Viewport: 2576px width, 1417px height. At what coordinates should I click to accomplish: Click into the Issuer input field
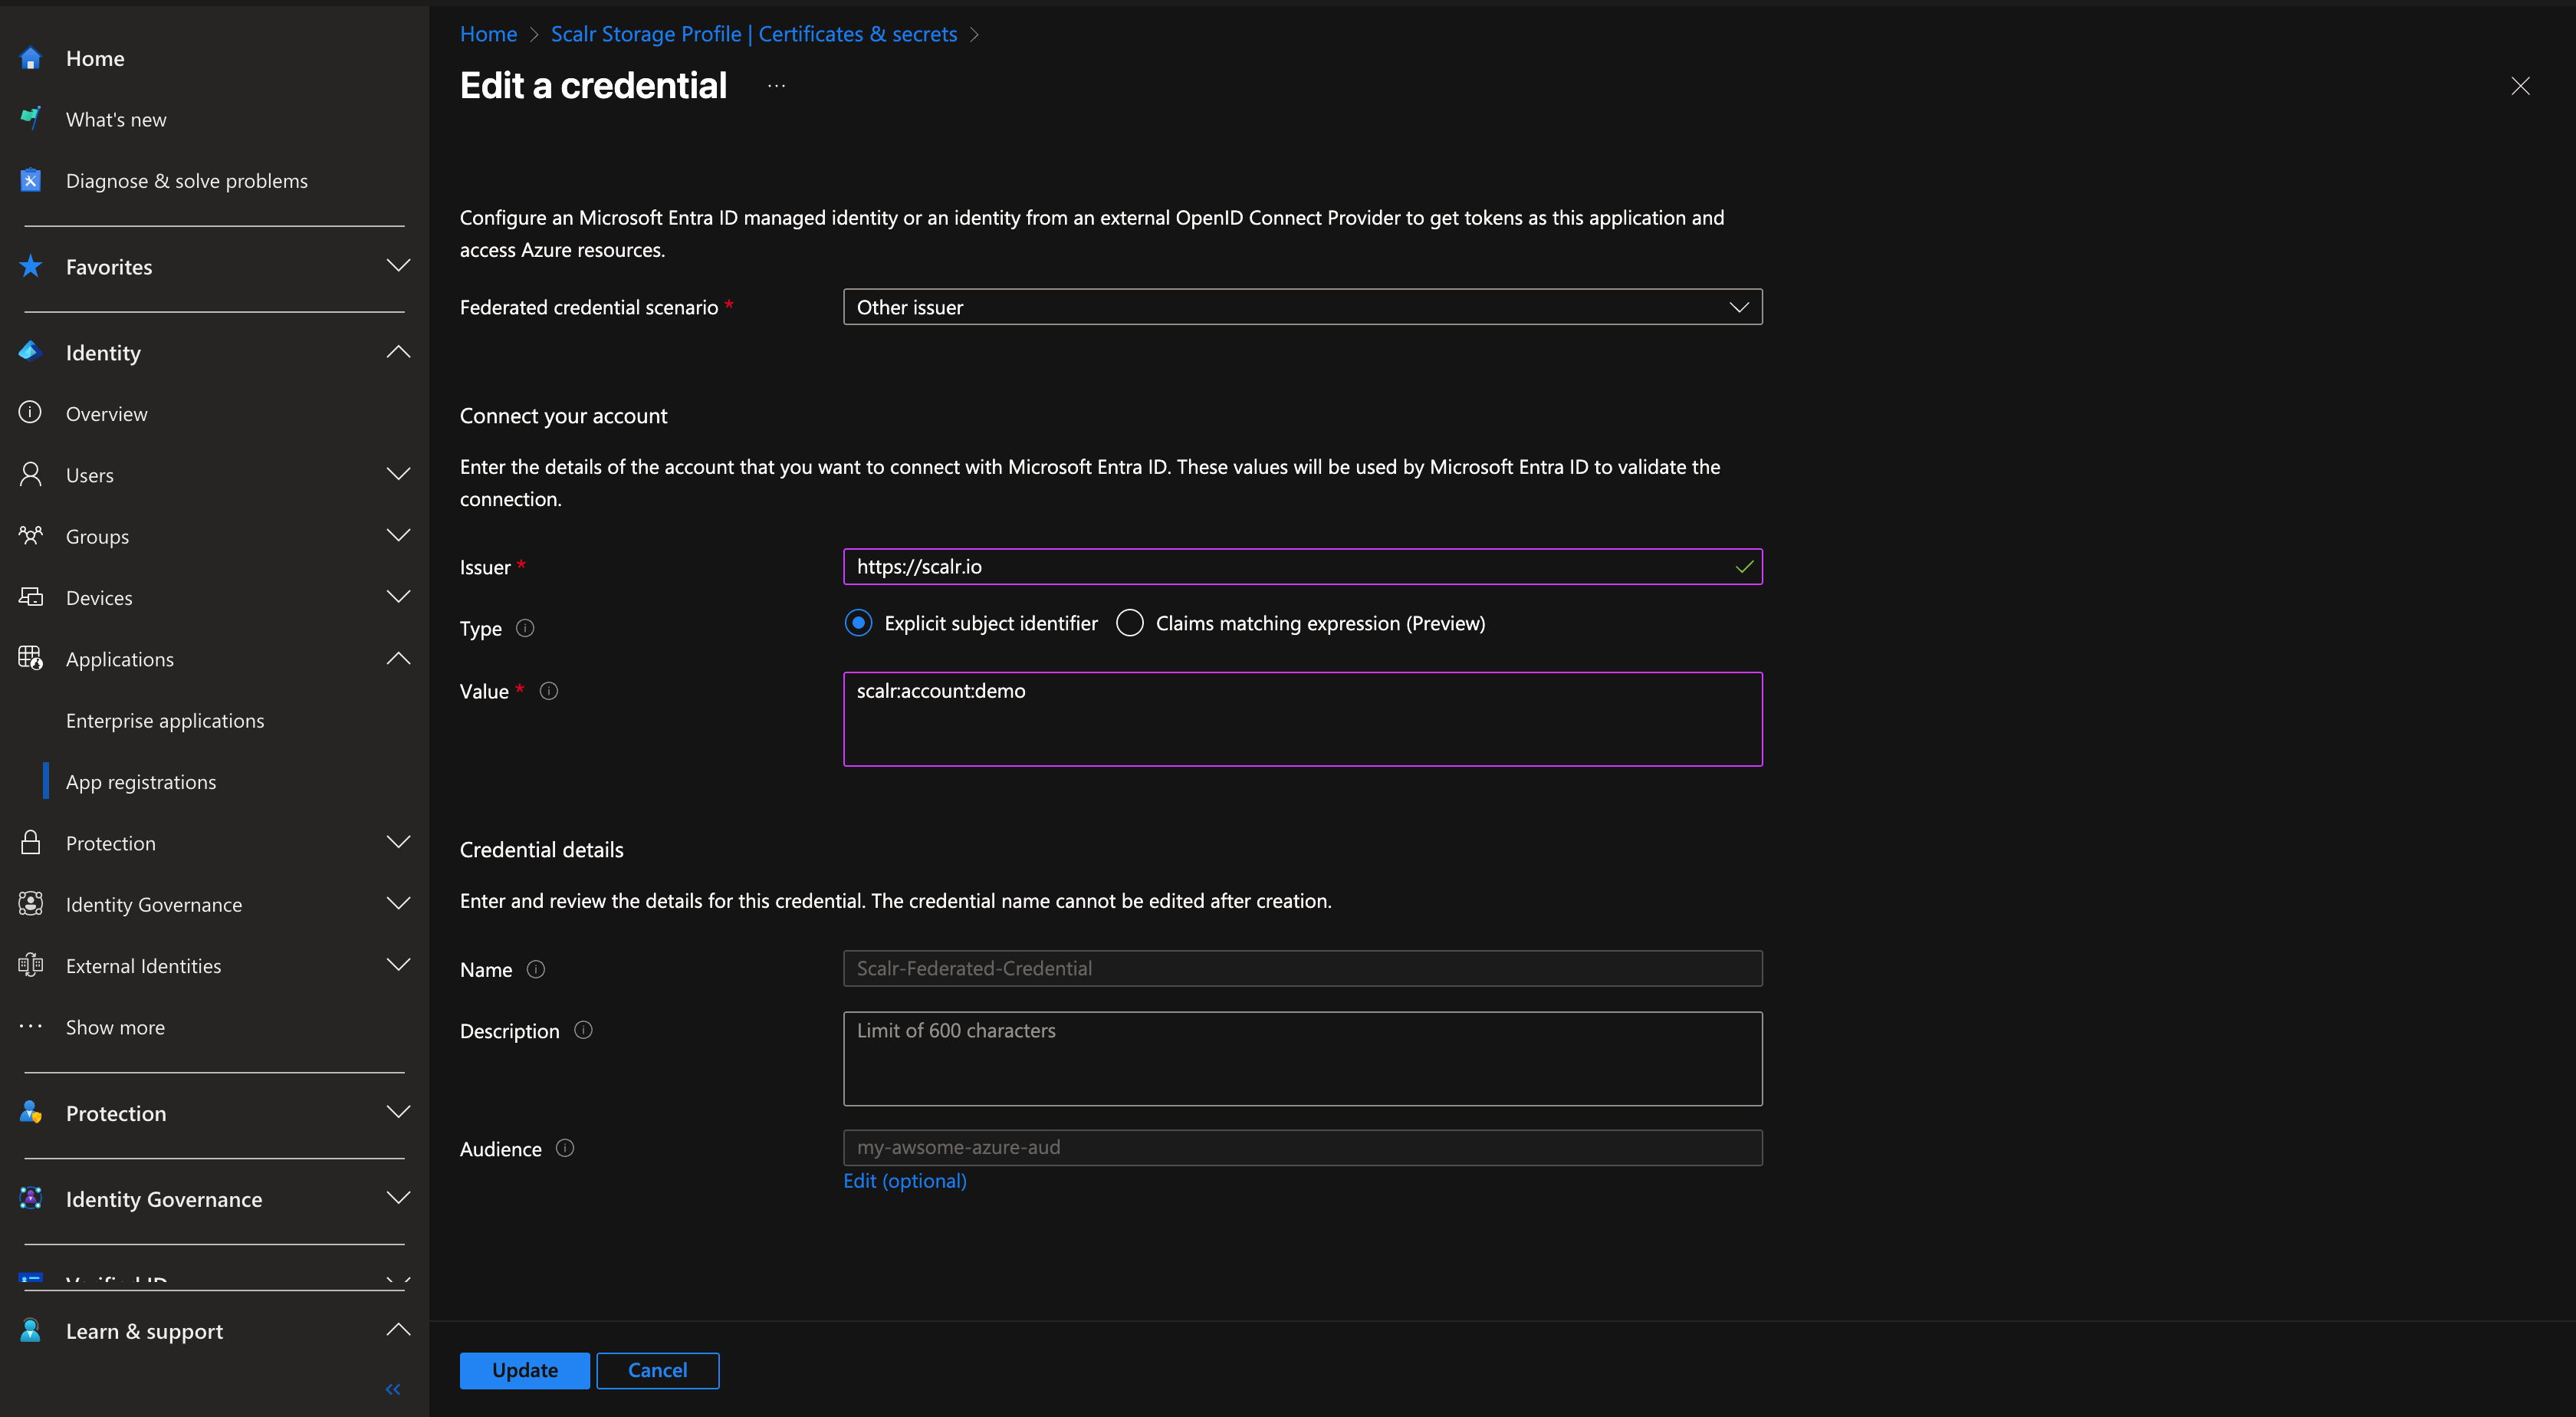pos(1290,567)
